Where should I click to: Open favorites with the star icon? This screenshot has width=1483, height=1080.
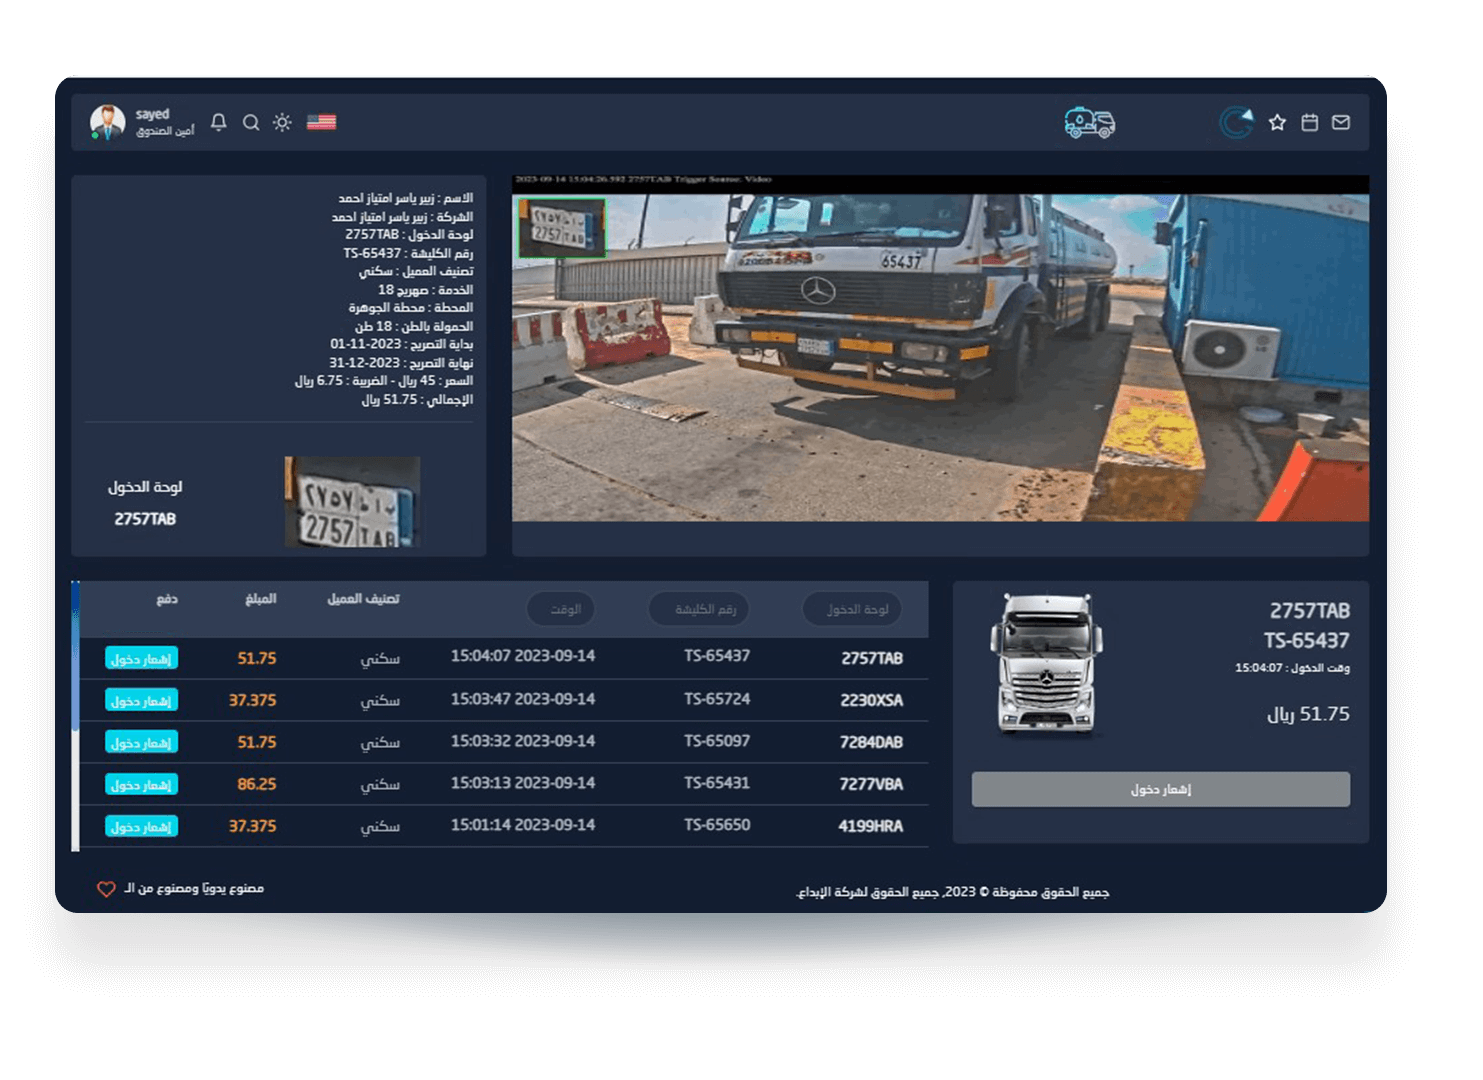tap(1277, 123)
